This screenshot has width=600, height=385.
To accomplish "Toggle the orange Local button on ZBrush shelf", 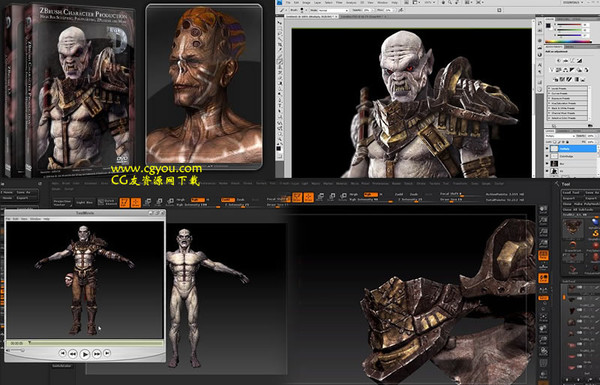I will point(543,278).
